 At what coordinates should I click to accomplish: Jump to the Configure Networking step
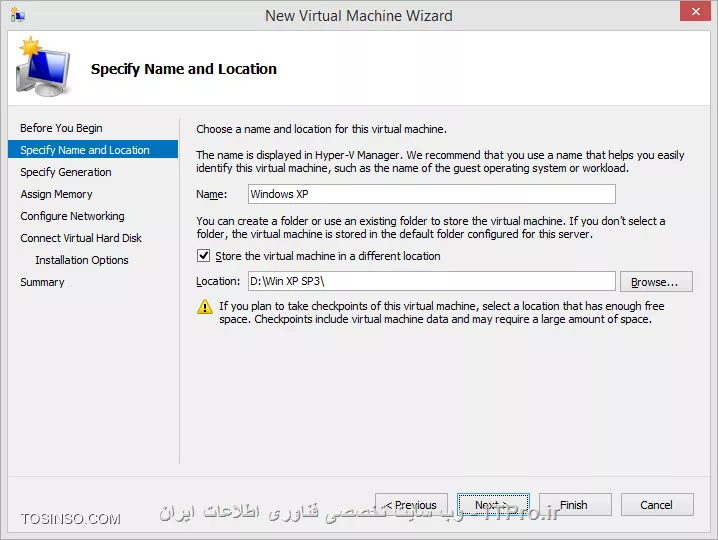(x=72, y=216)
